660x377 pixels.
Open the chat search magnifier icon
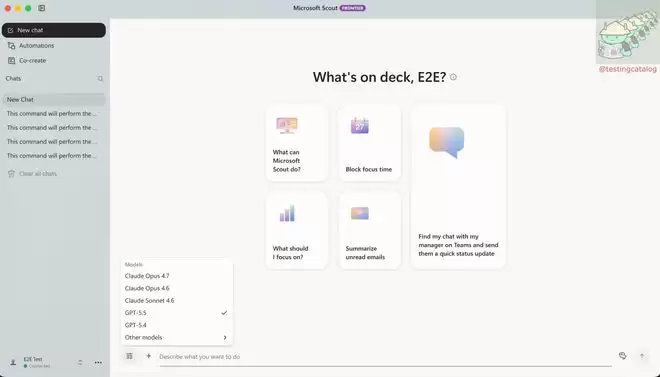(x=100, y=79)
